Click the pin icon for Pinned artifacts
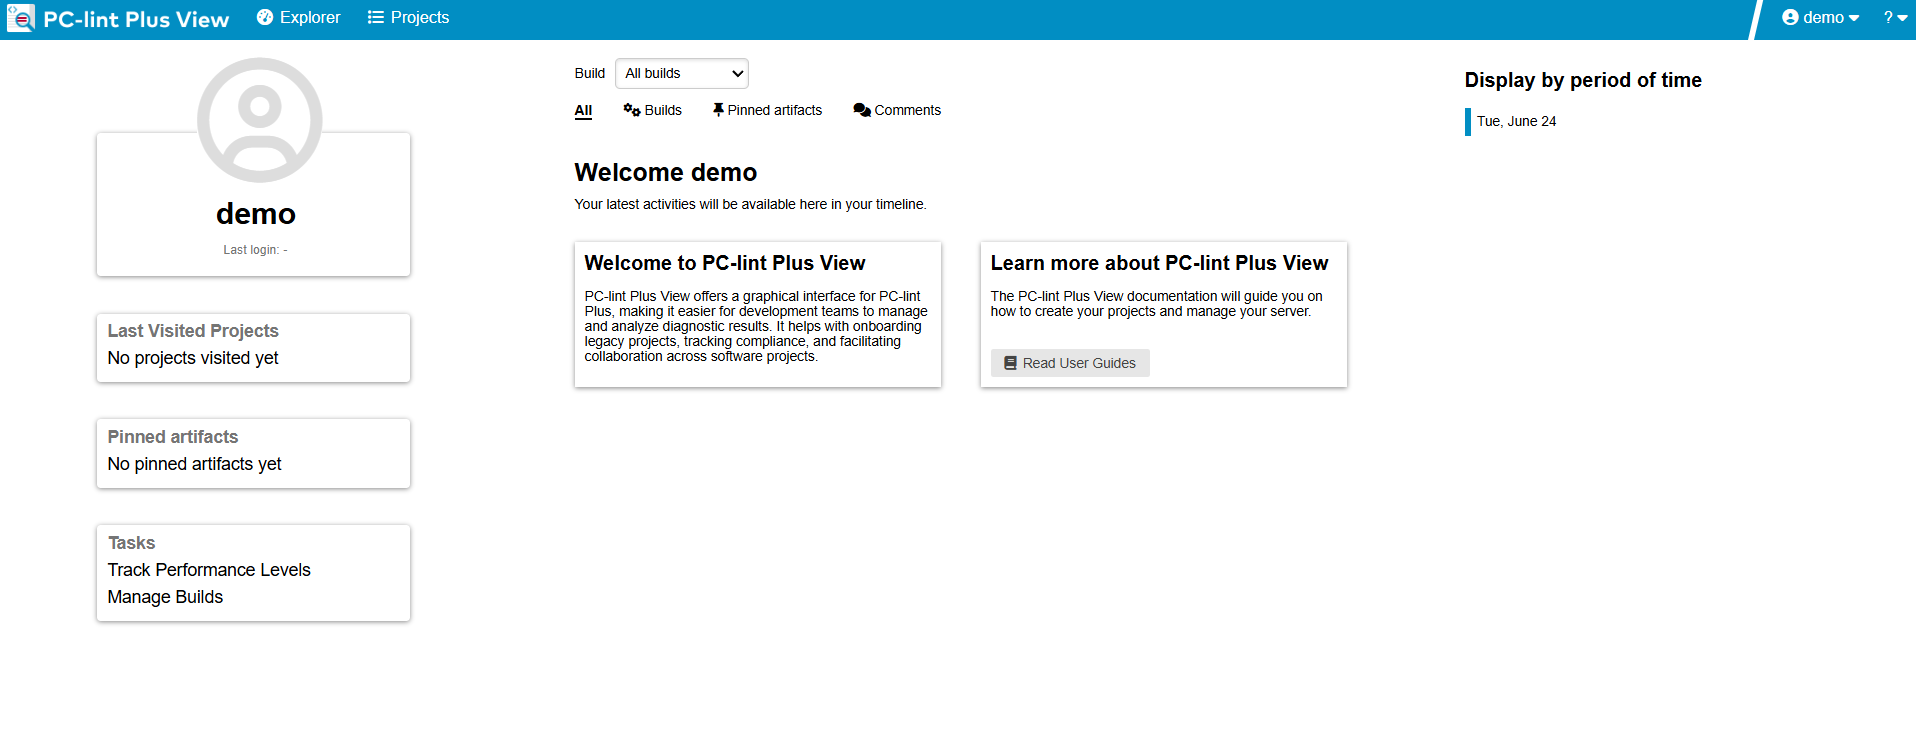Screen dimensions: 1916x752 [718, 110]
